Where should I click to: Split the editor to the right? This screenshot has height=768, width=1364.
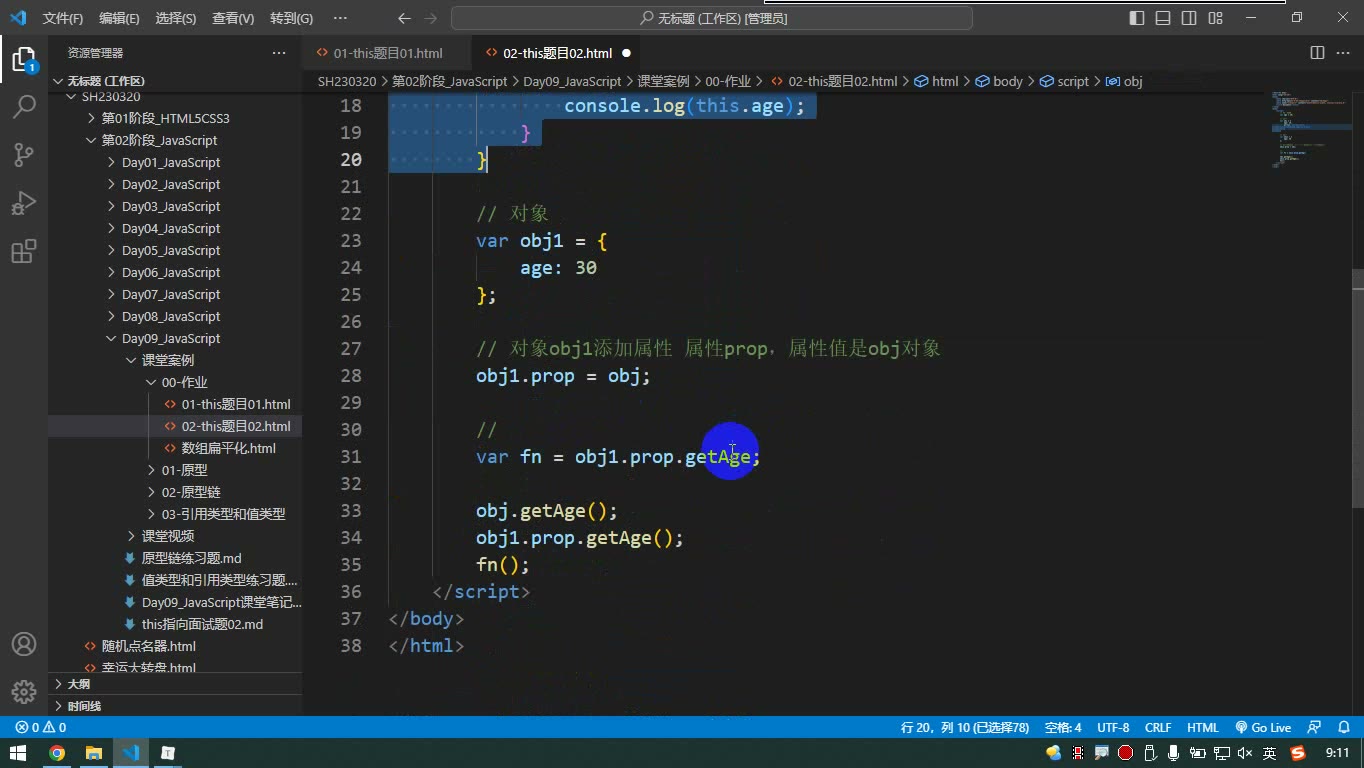[1317, 53]
